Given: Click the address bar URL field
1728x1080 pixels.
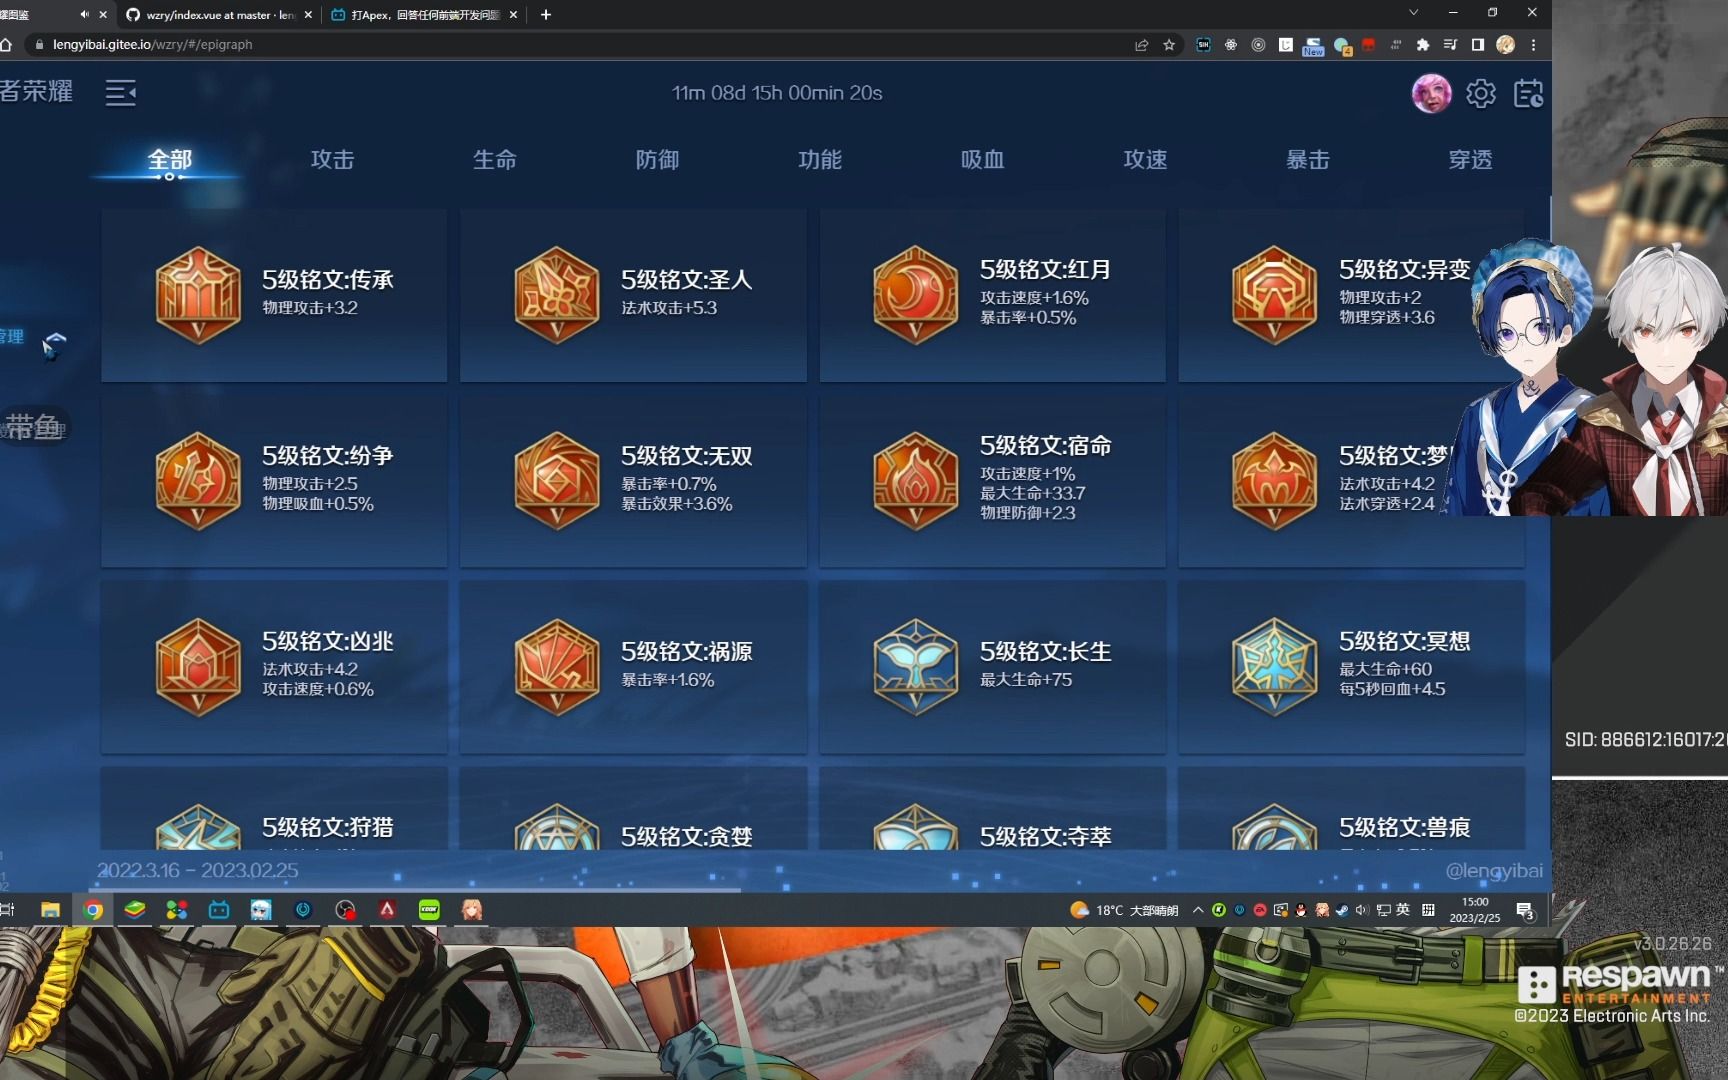Looking at the screenshot, I should pos(590,45).
